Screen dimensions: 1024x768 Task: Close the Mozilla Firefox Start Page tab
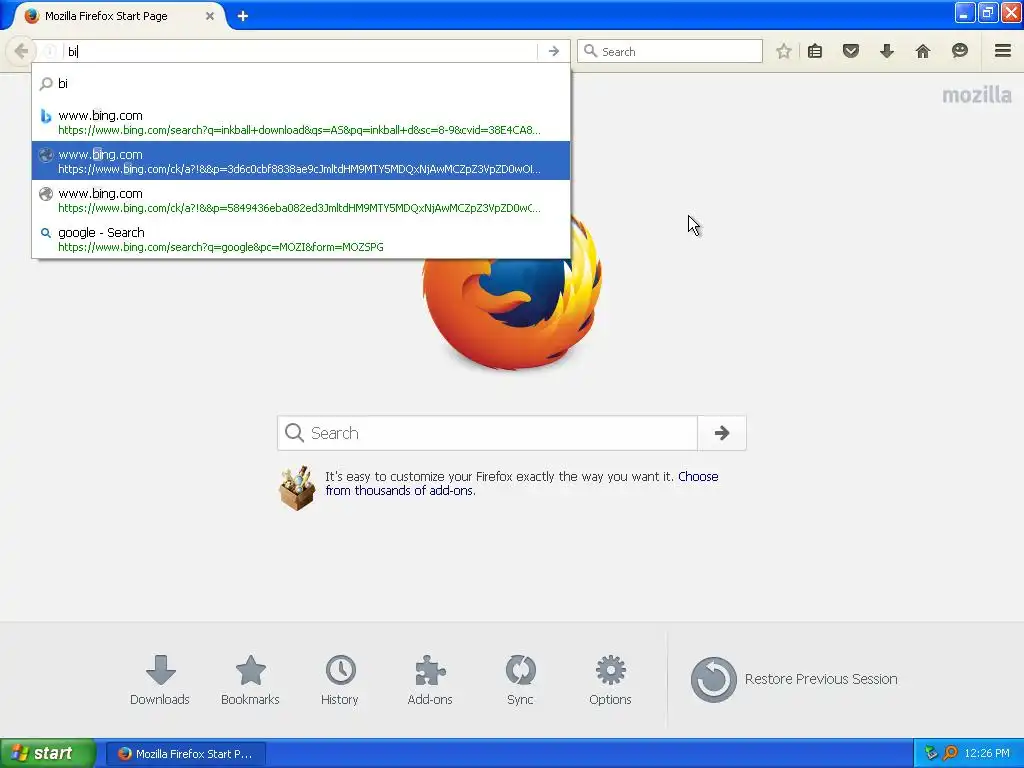tap(210, 16)
